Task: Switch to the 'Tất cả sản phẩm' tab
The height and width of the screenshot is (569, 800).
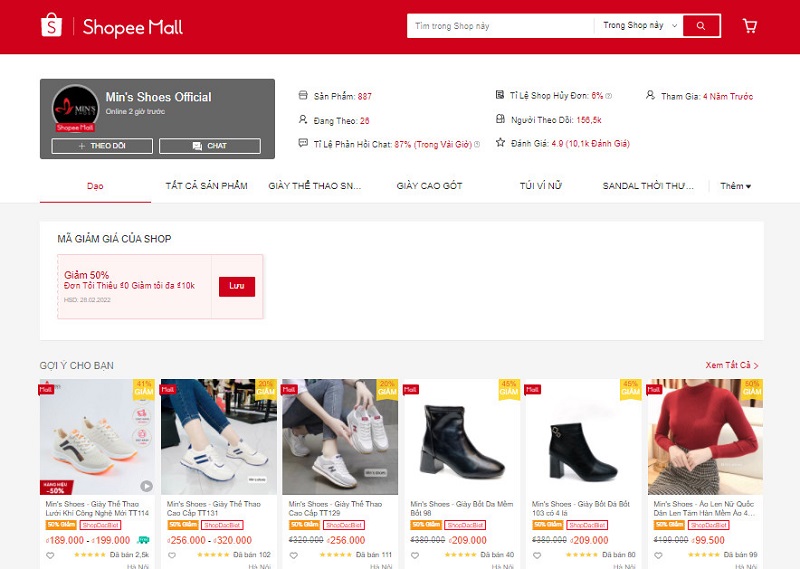Action: pos(206,186)
